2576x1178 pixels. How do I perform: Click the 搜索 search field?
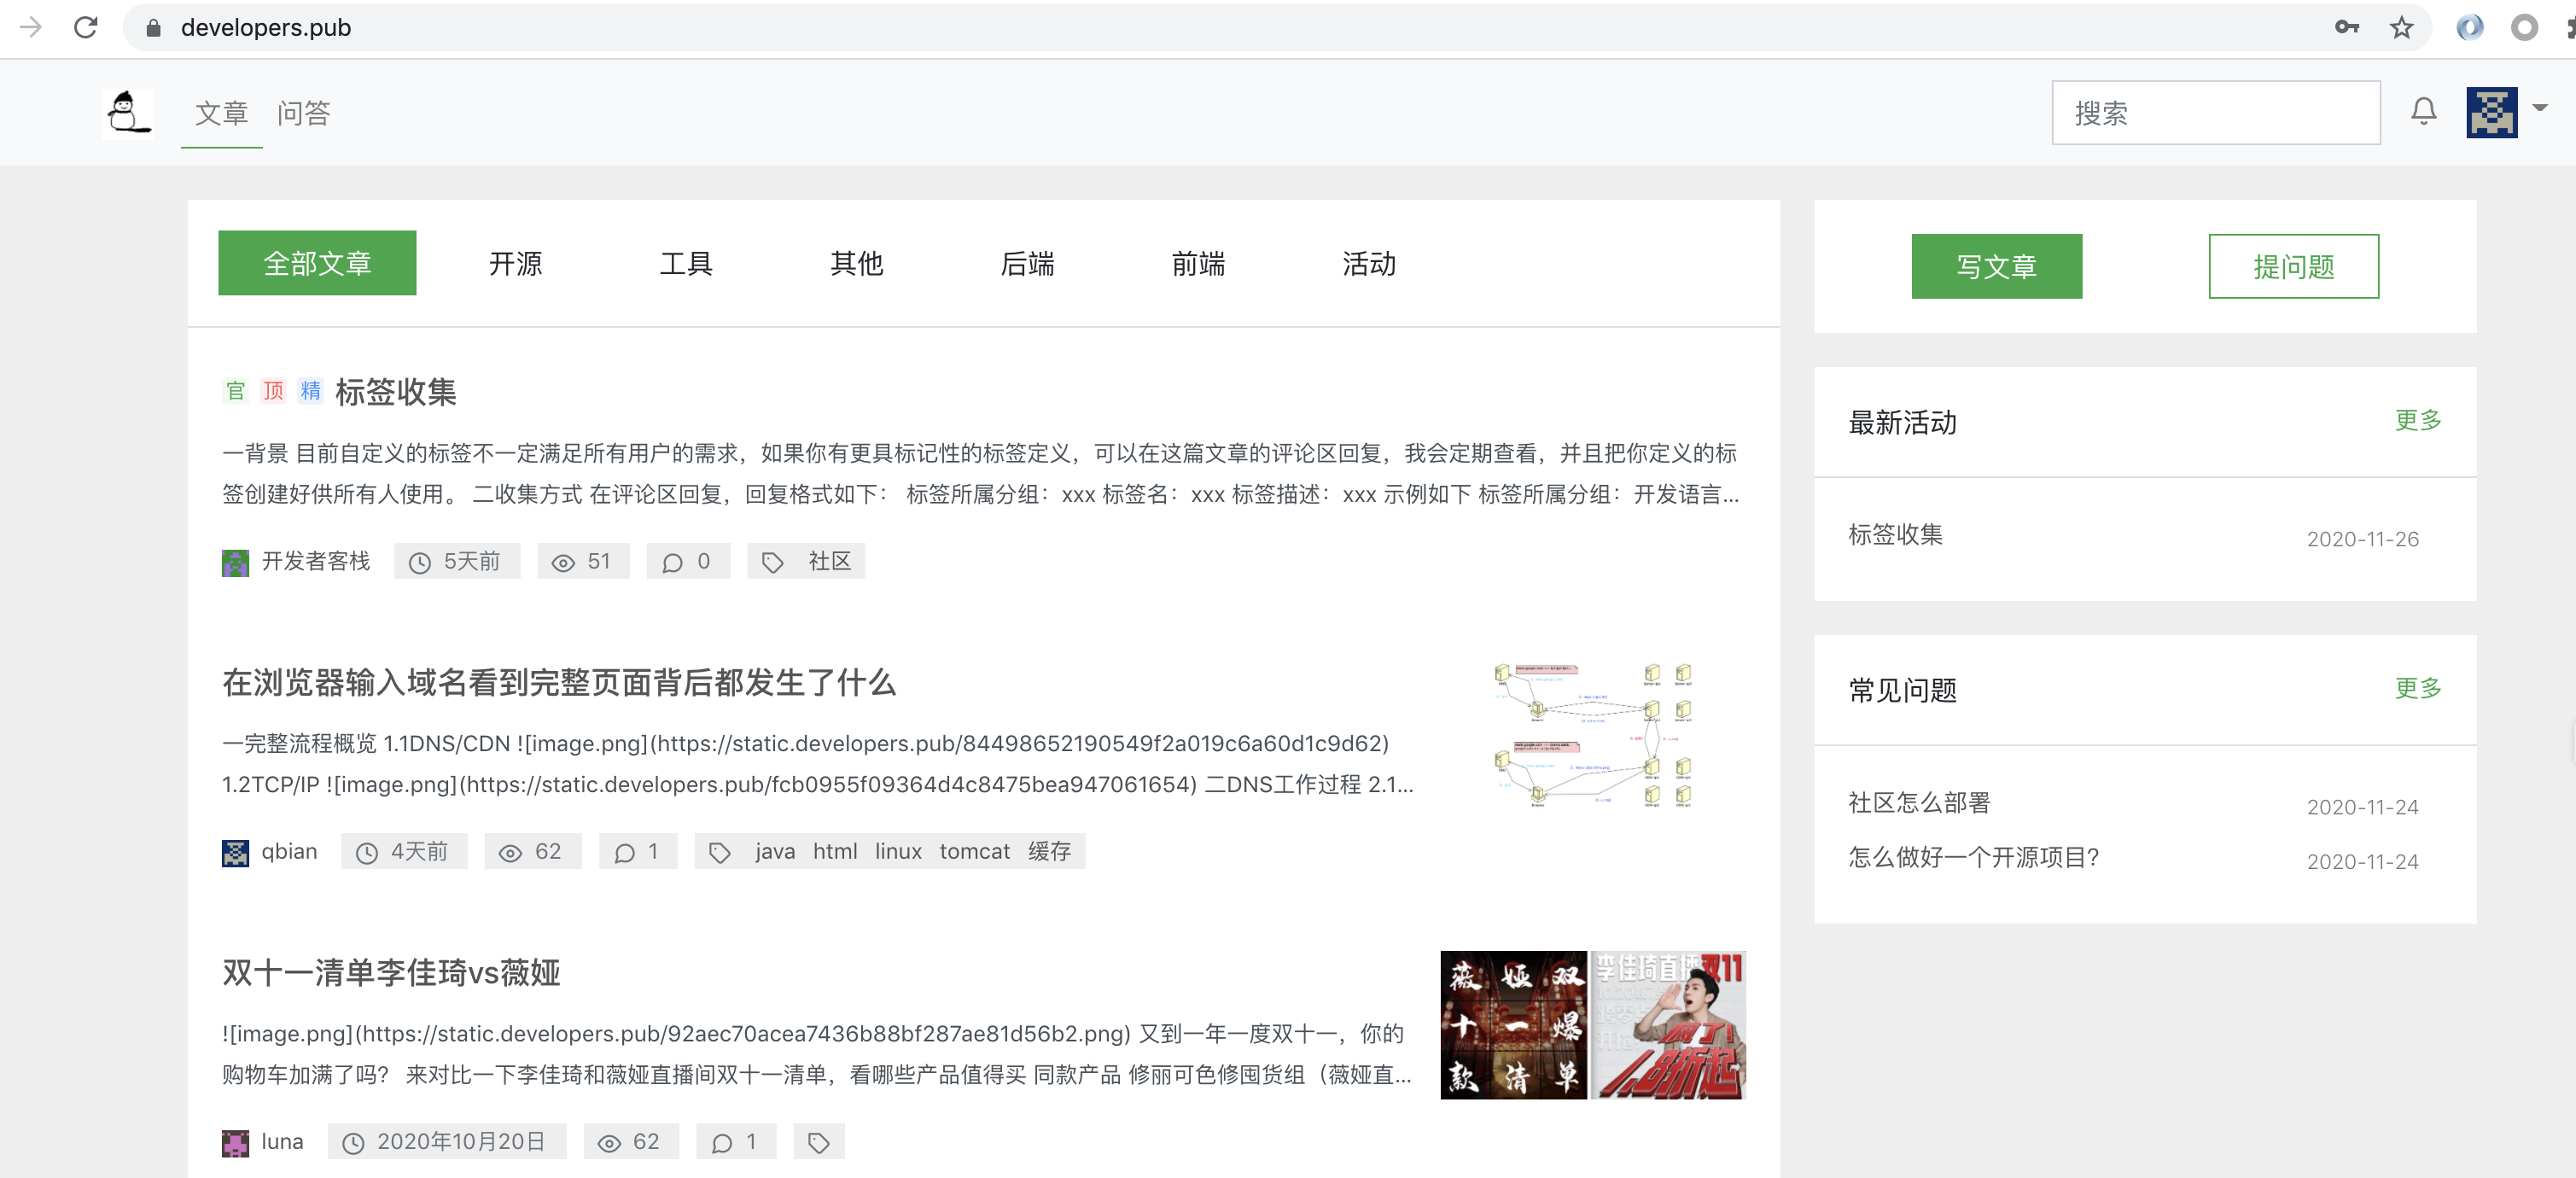pyautogui.click(x=2215, y=112)
